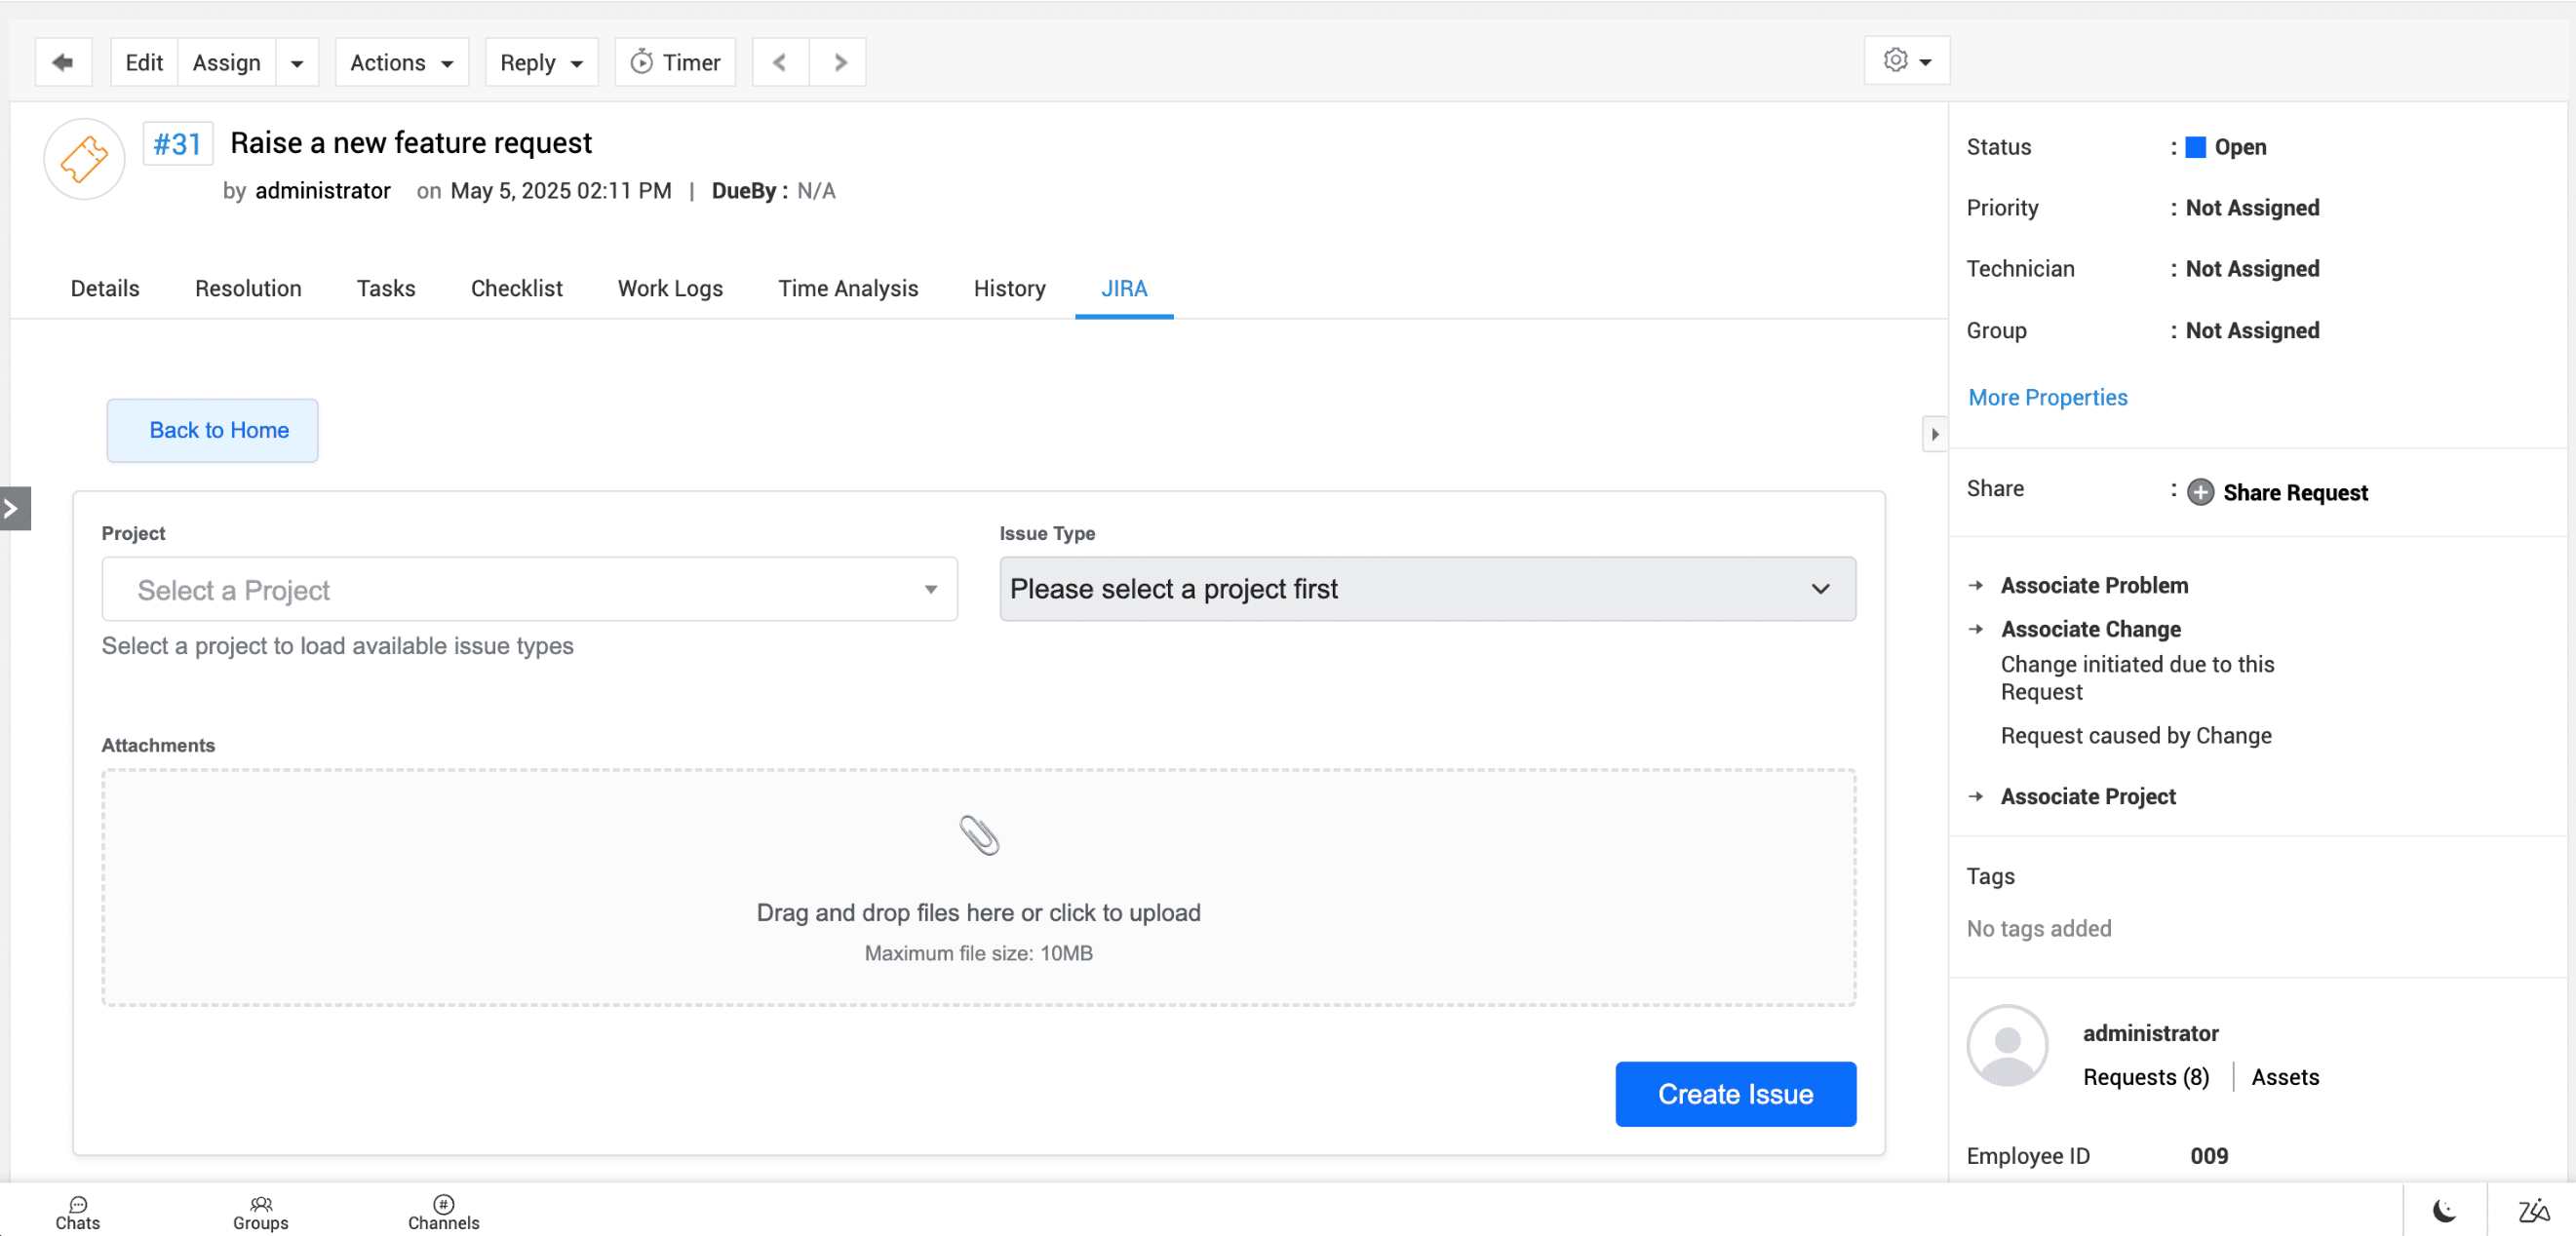Switch to the Details tab
Viewport: 2576px width, 1236px height.
[x=105, y=288]
